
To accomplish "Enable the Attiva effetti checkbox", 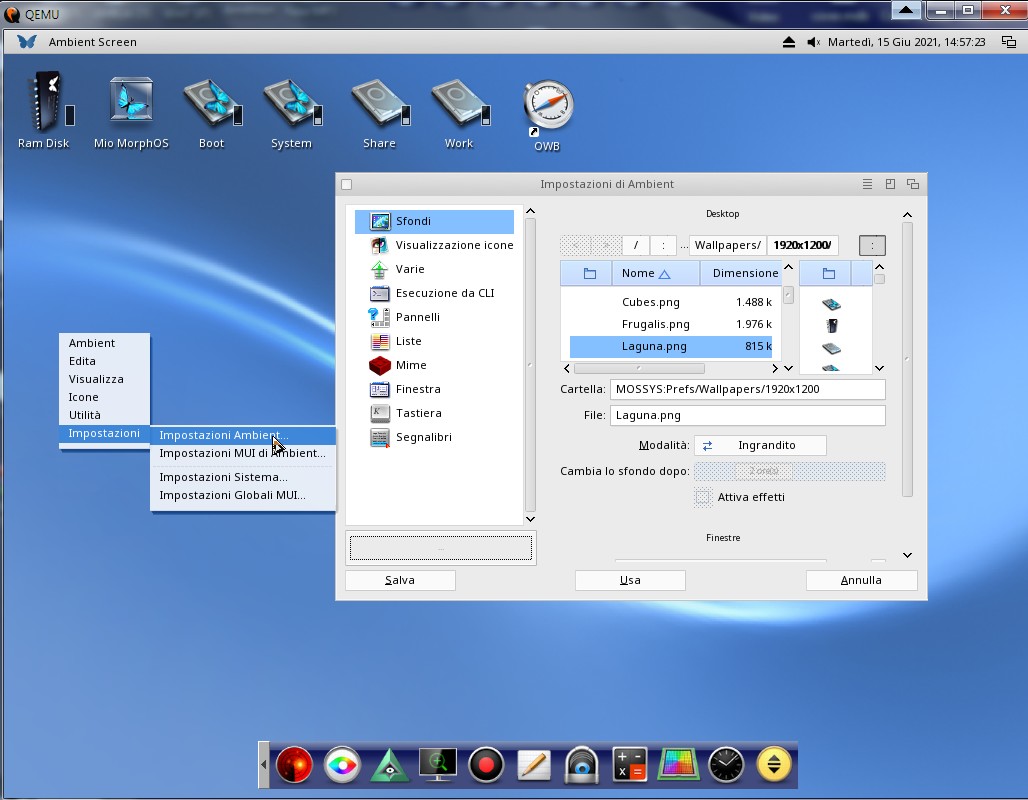I will pos(704,497).
